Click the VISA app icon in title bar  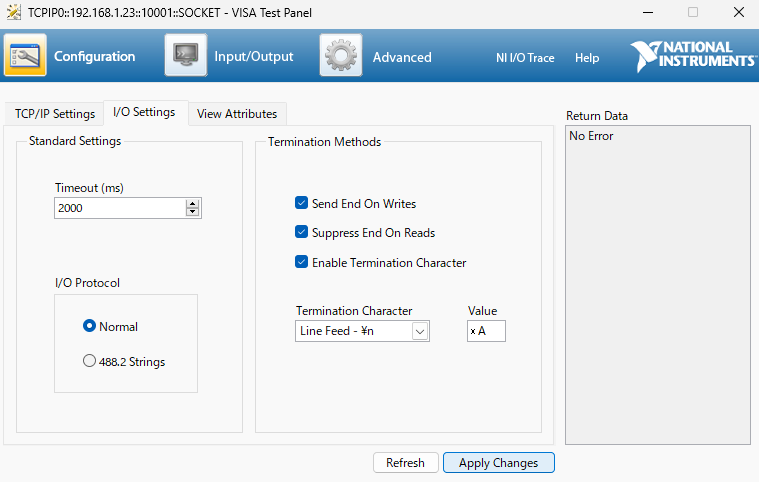[x=14, y=12]
